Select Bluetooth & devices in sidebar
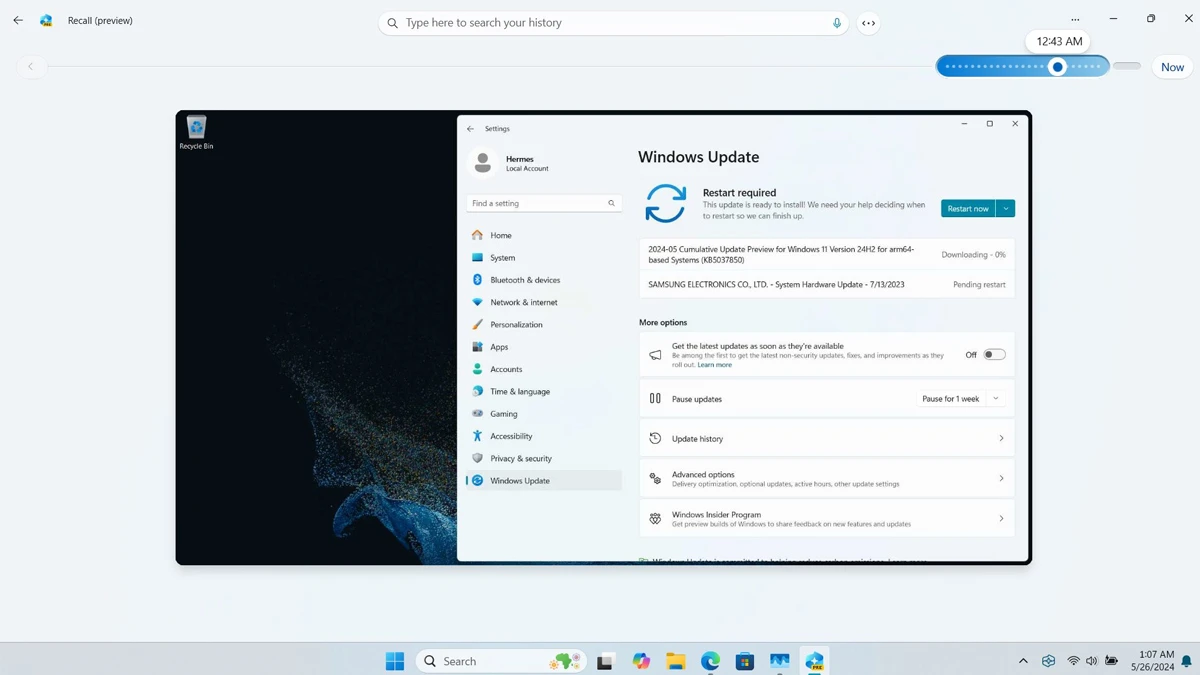This screenshot has height=675, width=1200. pyautogui.click(x=544, y=280)
